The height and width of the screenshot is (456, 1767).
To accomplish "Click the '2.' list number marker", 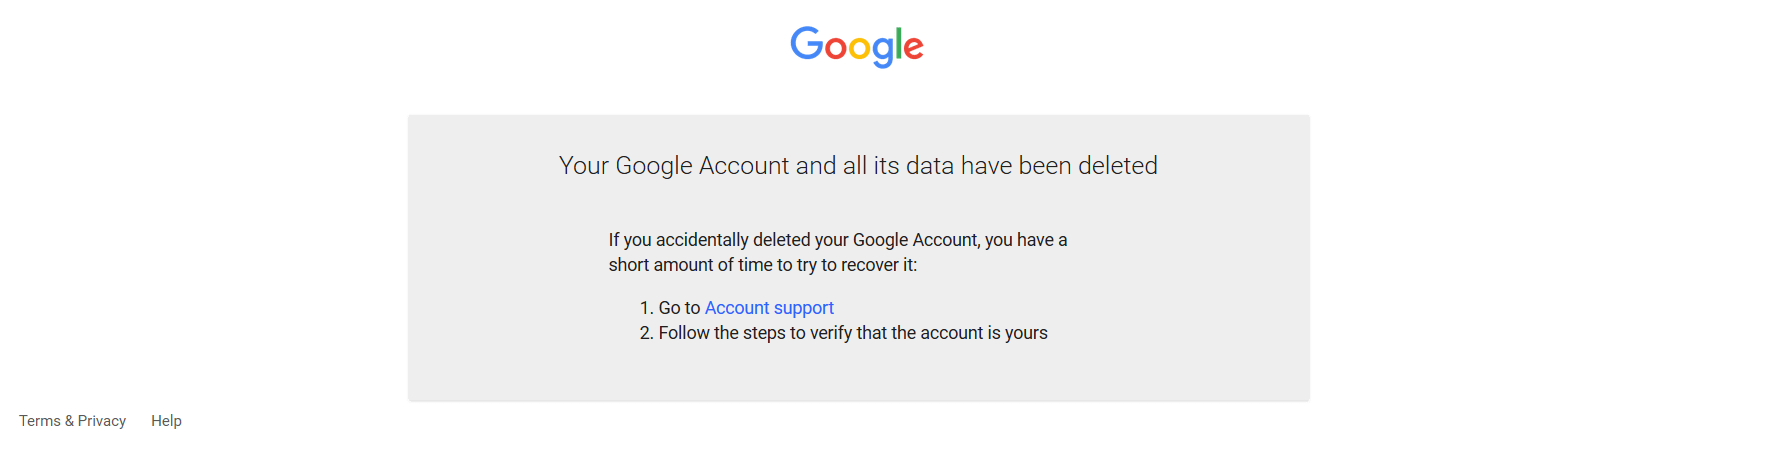I will (646, 333).
